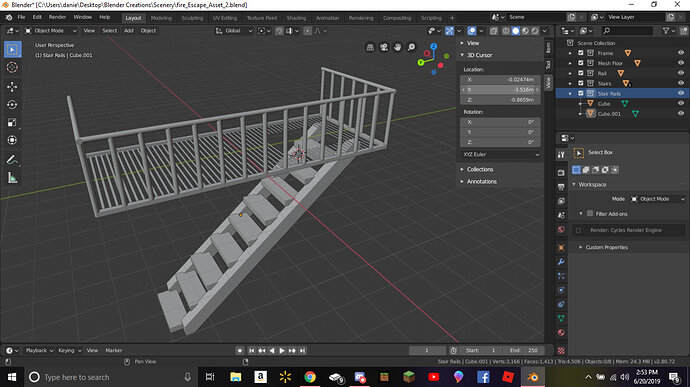Open Chrome from the Windows taskbar
The width and height of the screenshot is (690, 387).
pyautogui.click(x=310, y=377)
